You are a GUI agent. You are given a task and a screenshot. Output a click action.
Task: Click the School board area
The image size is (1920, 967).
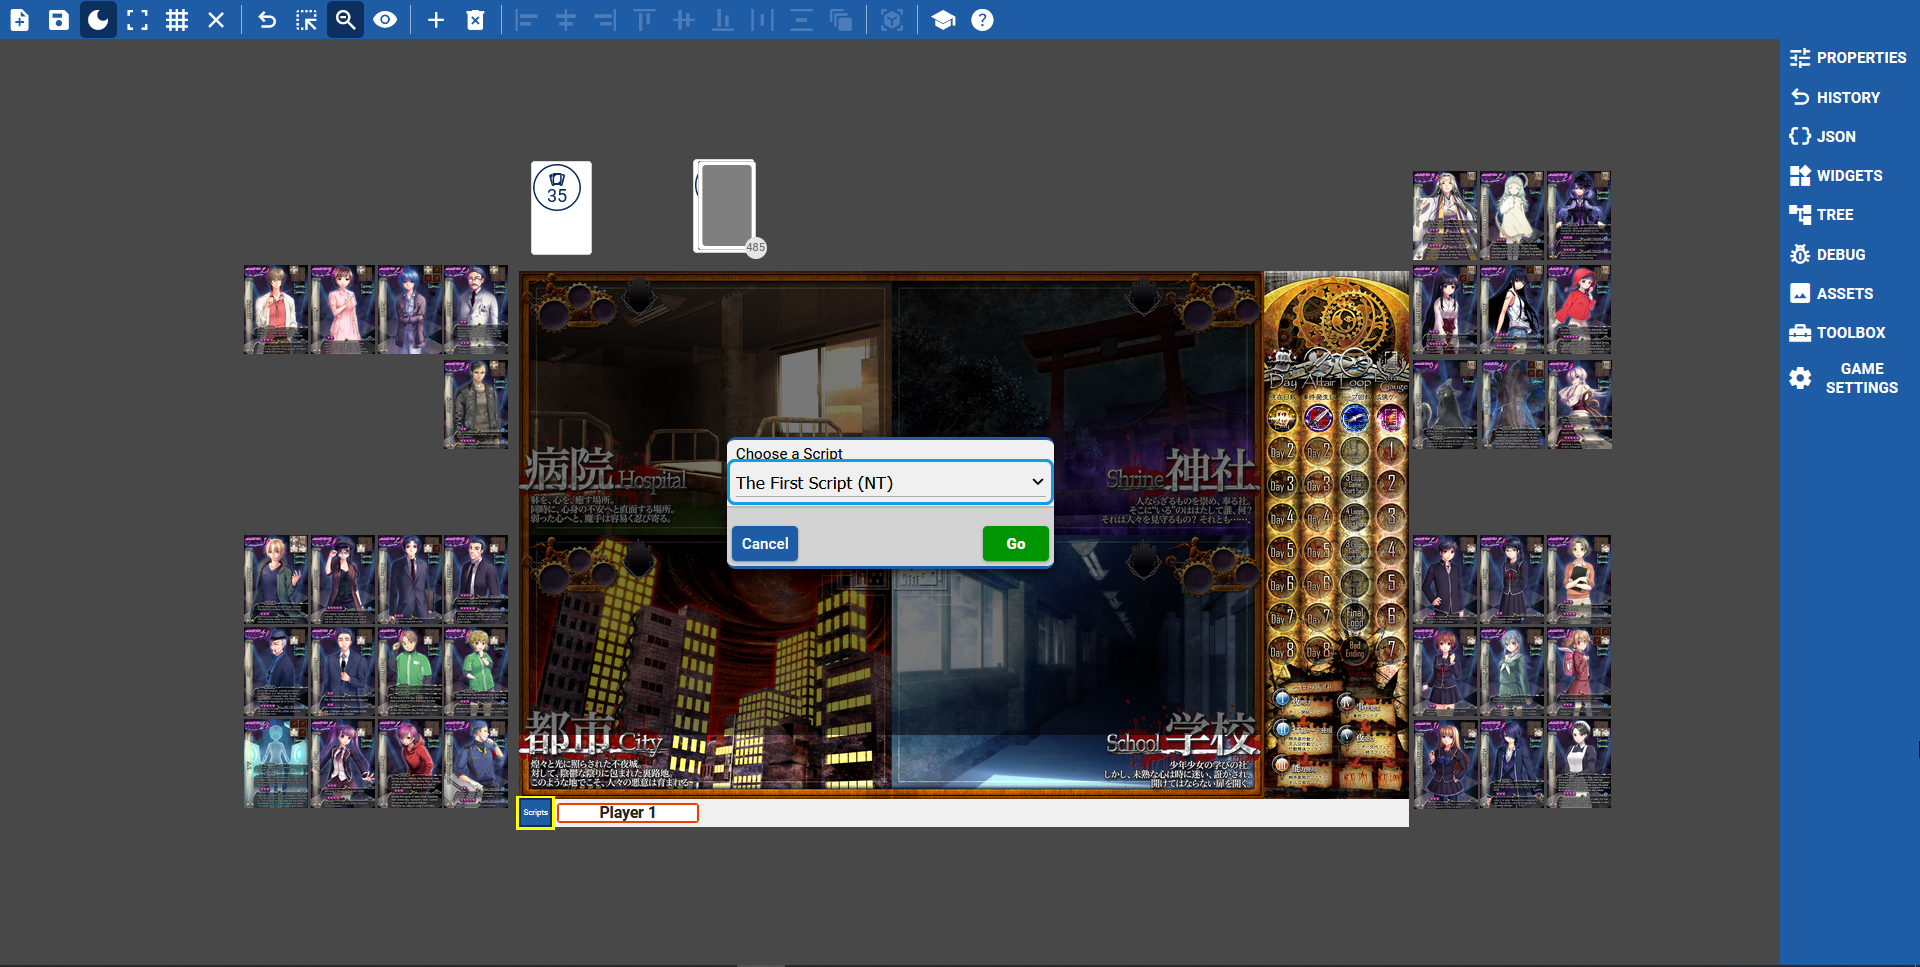(1075, 663)
